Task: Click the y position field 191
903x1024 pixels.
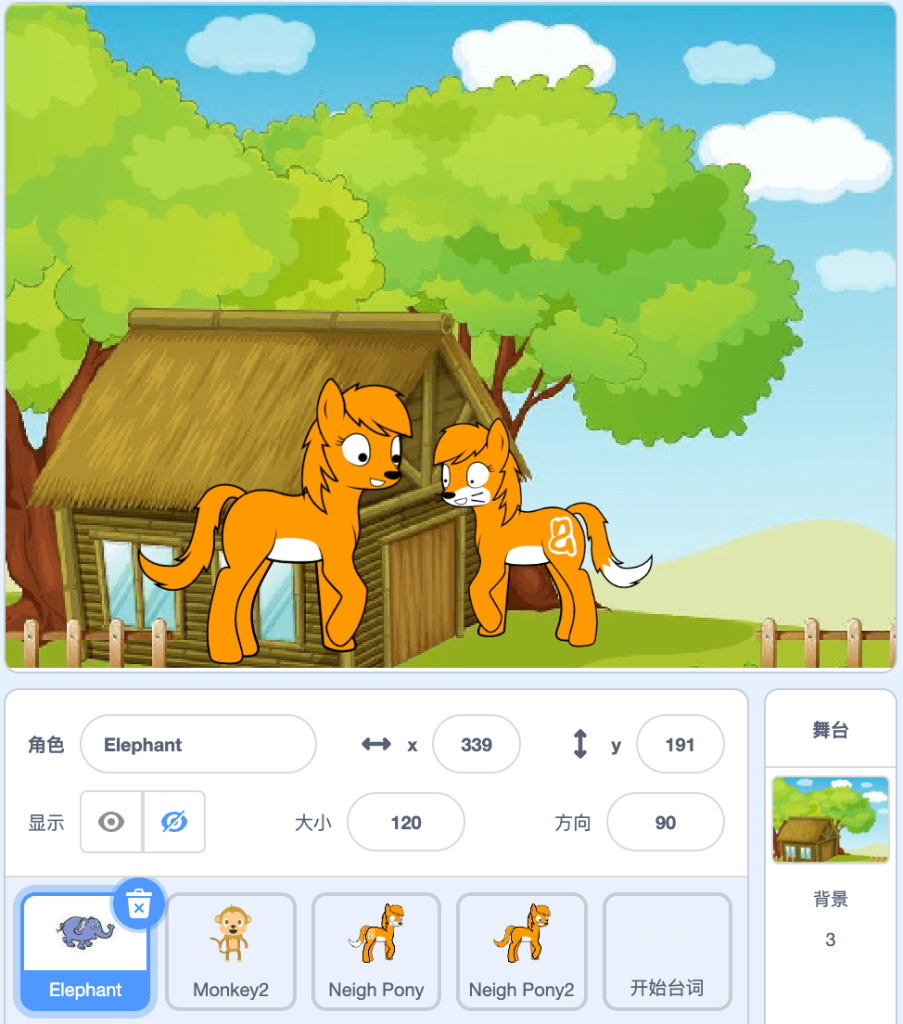Action: [x=680, y=744]
